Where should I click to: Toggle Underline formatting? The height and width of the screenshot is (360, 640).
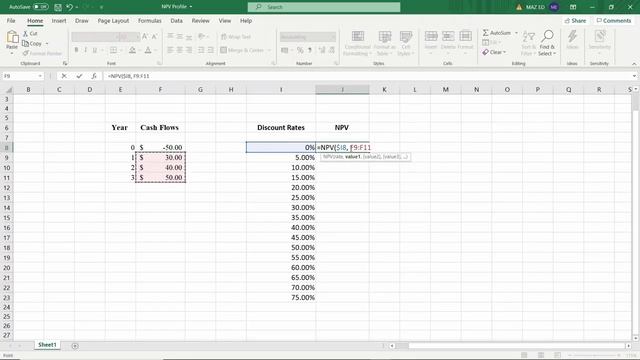tap(95, 50)
